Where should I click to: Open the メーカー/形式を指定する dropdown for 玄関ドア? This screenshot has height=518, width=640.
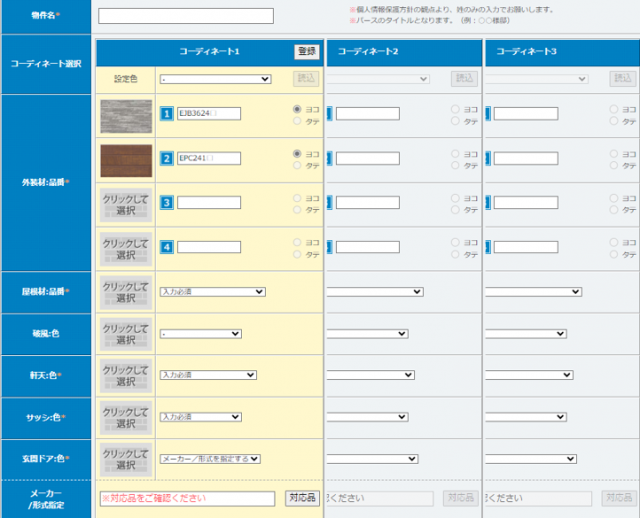tap(210, 459)
